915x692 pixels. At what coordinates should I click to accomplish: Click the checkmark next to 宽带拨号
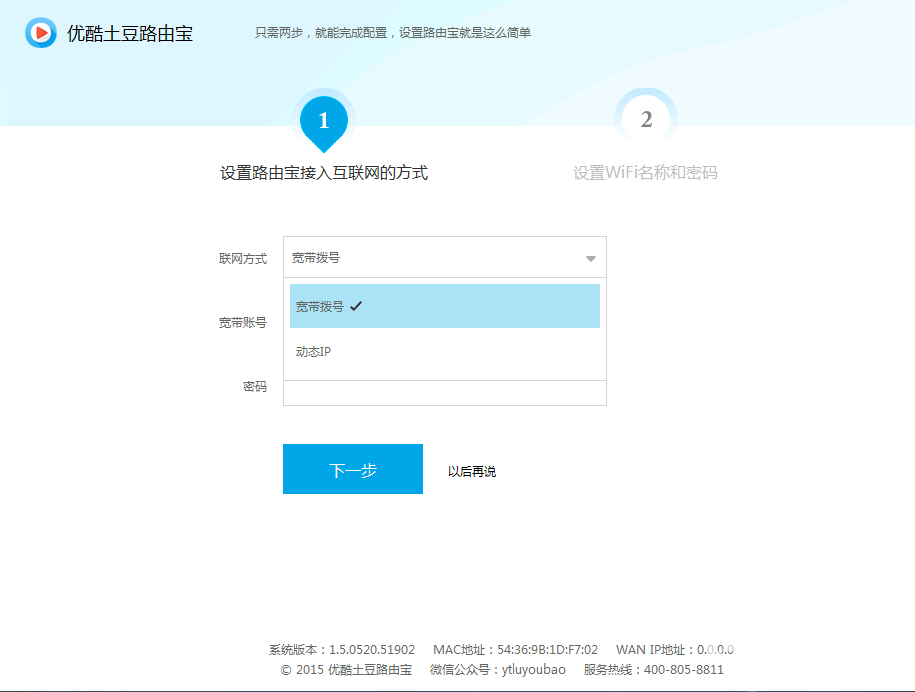(356, 306)
